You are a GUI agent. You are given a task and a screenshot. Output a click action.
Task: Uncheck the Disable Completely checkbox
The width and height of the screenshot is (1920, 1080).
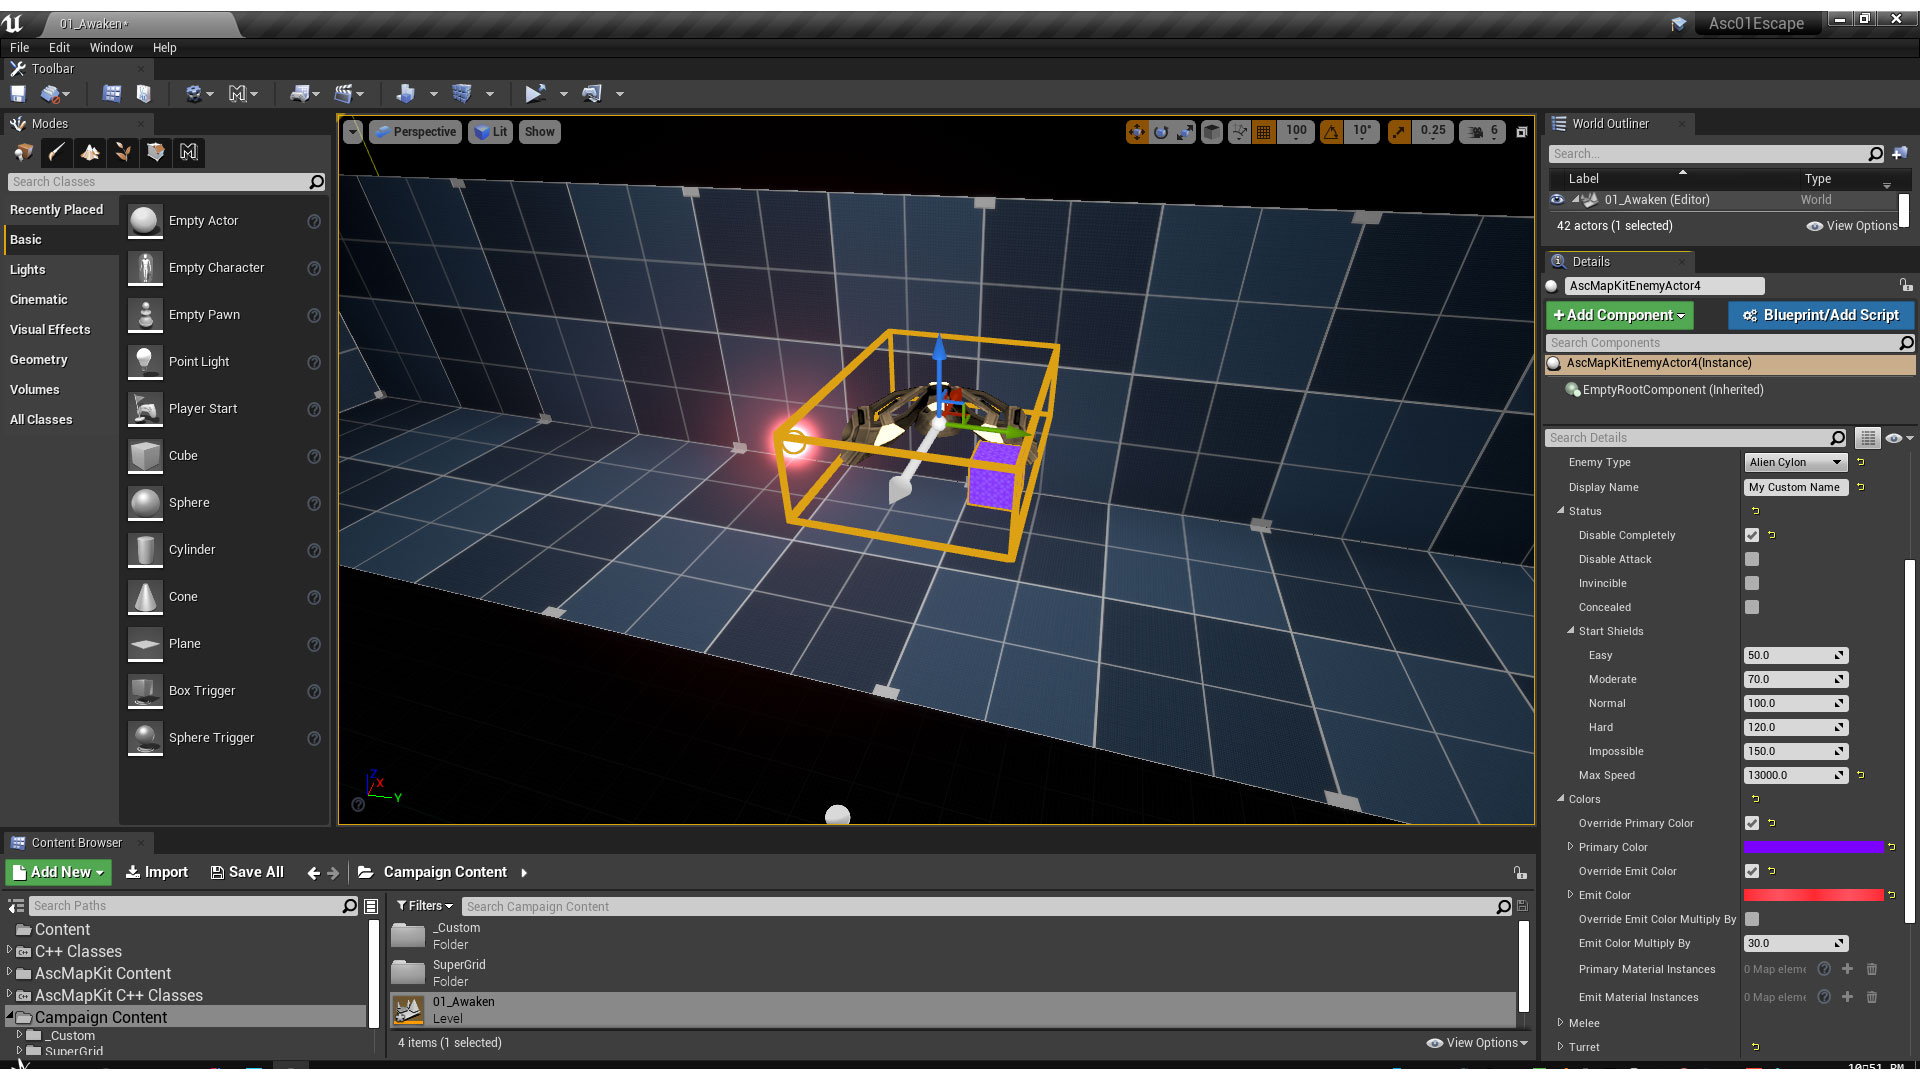tap(1752, 535)
